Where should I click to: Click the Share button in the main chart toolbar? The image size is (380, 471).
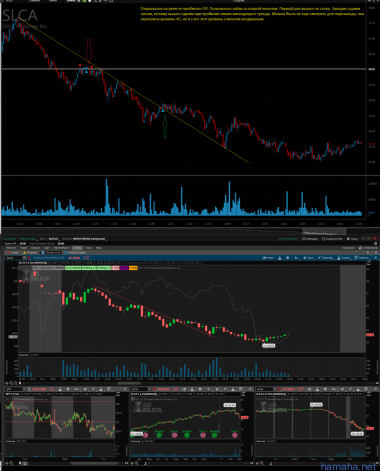(268, 258)
